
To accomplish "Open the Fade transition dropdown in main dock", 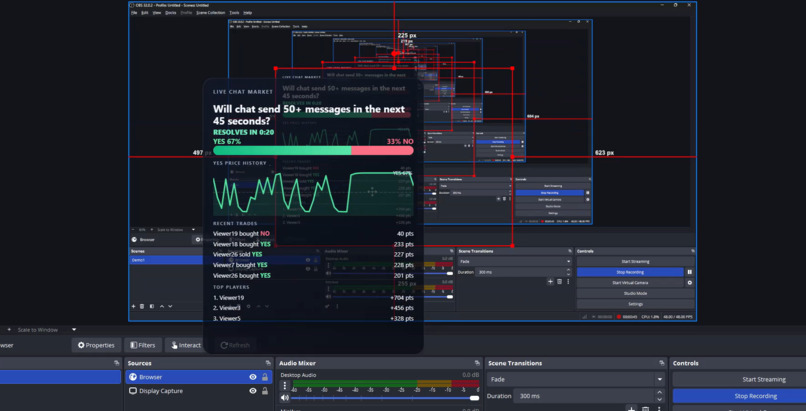I will (576, 380).
